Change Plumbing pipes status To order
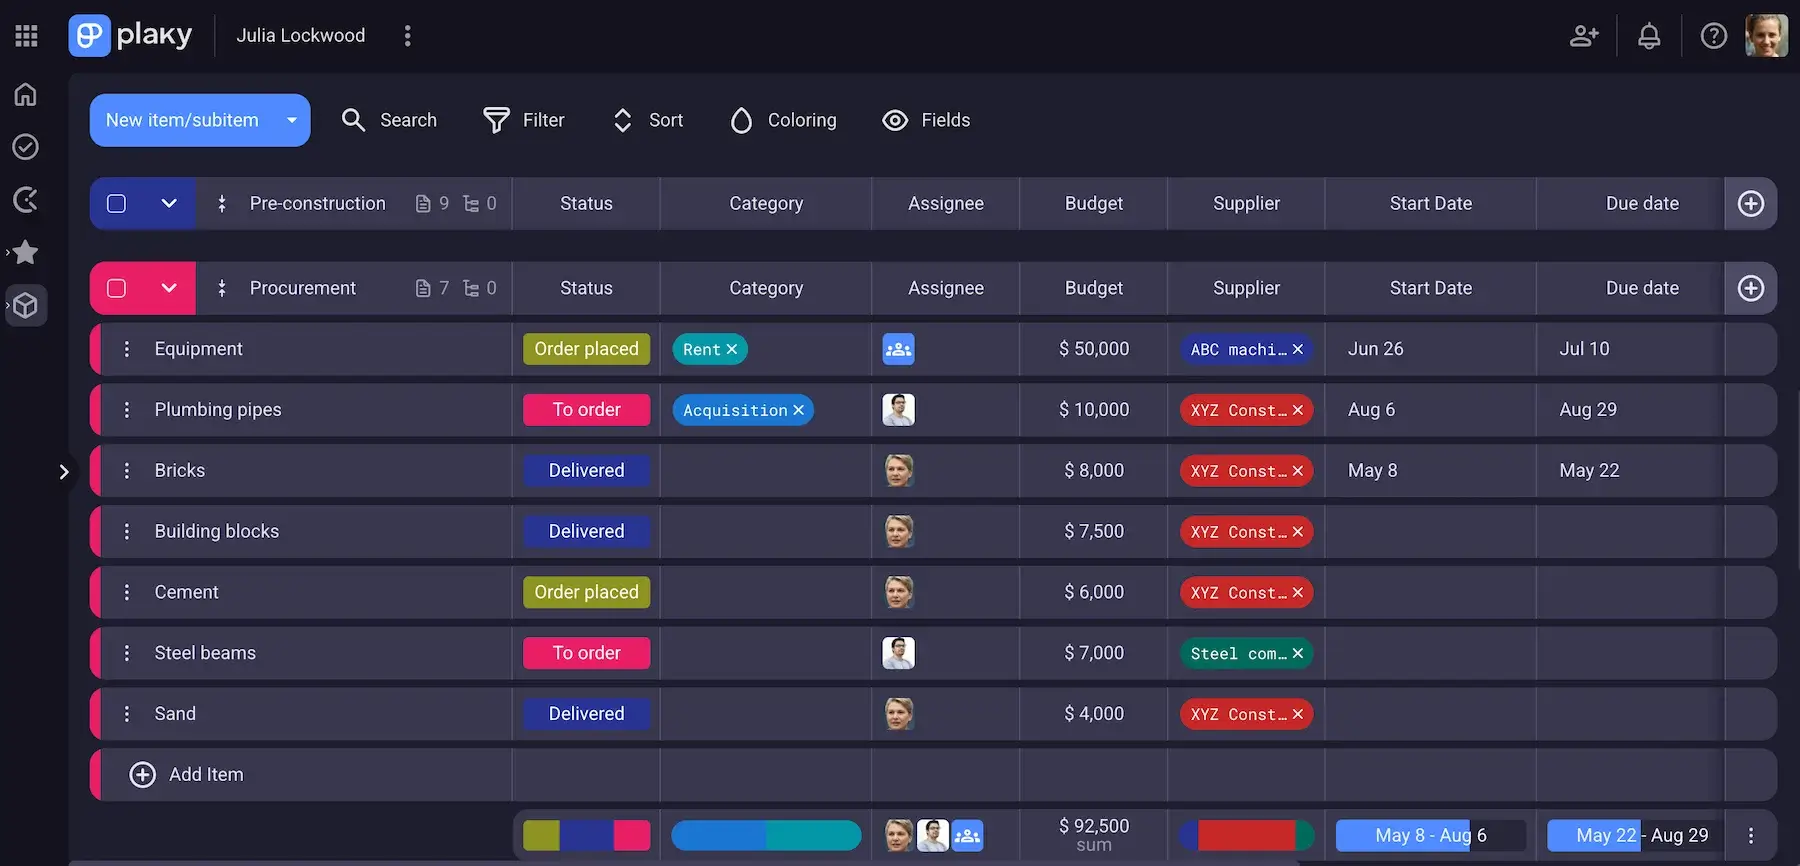 click(586, 410)
